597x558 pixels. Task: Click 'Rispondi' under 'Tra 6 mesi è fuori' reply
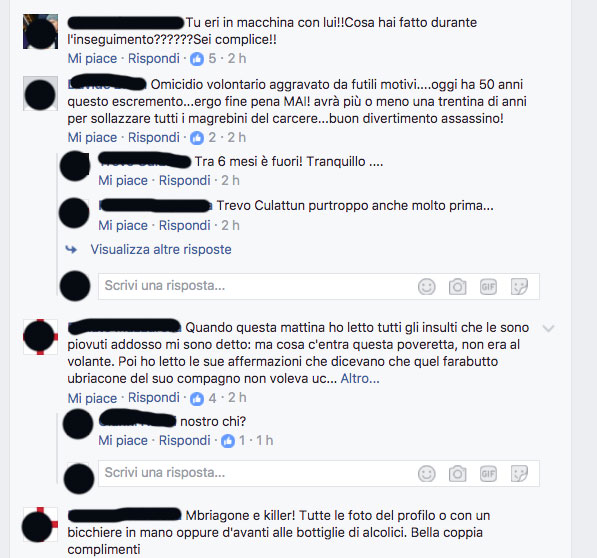click(184, 180)
